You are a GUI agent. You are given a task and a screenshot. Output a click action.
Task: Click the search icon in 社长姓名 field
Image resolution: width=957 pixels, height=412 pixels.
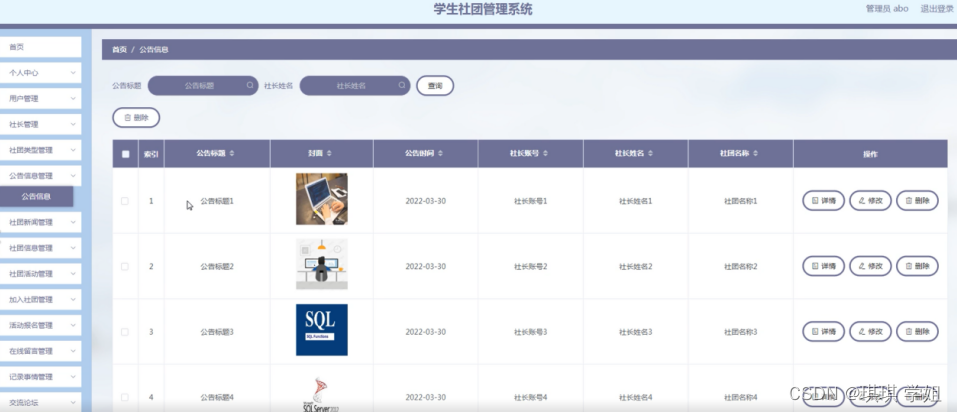click(x=402, y=85)
